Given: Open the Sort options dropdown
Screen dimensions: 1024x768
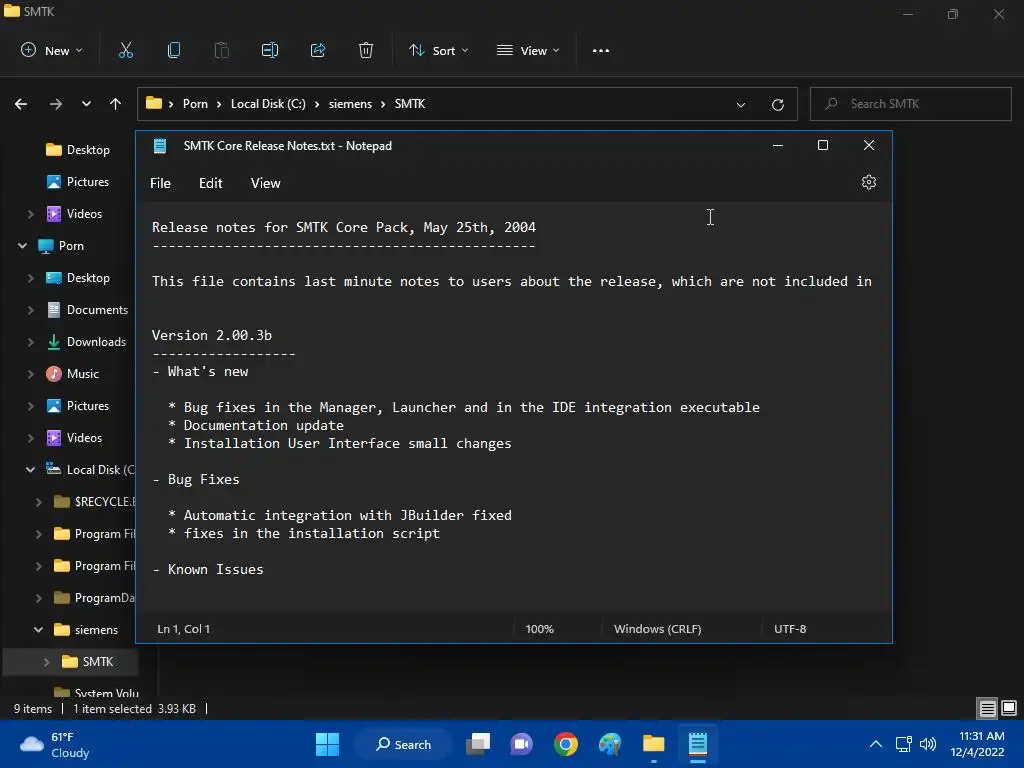Looking at the screenshot, I should click(x=438, y=50).
